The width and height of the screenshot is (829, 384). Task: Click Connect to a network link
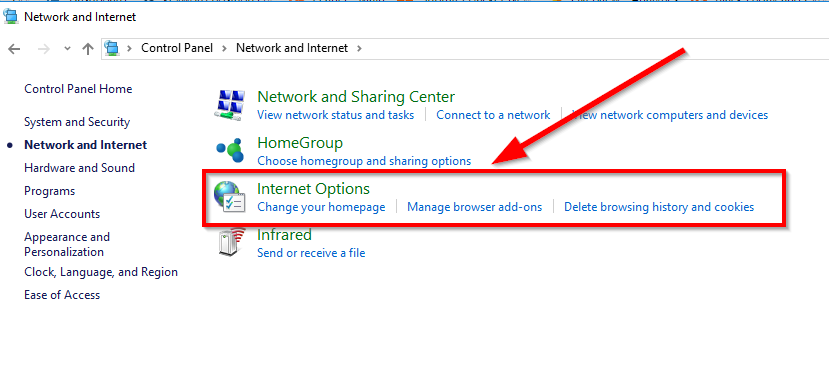(493, 115)
